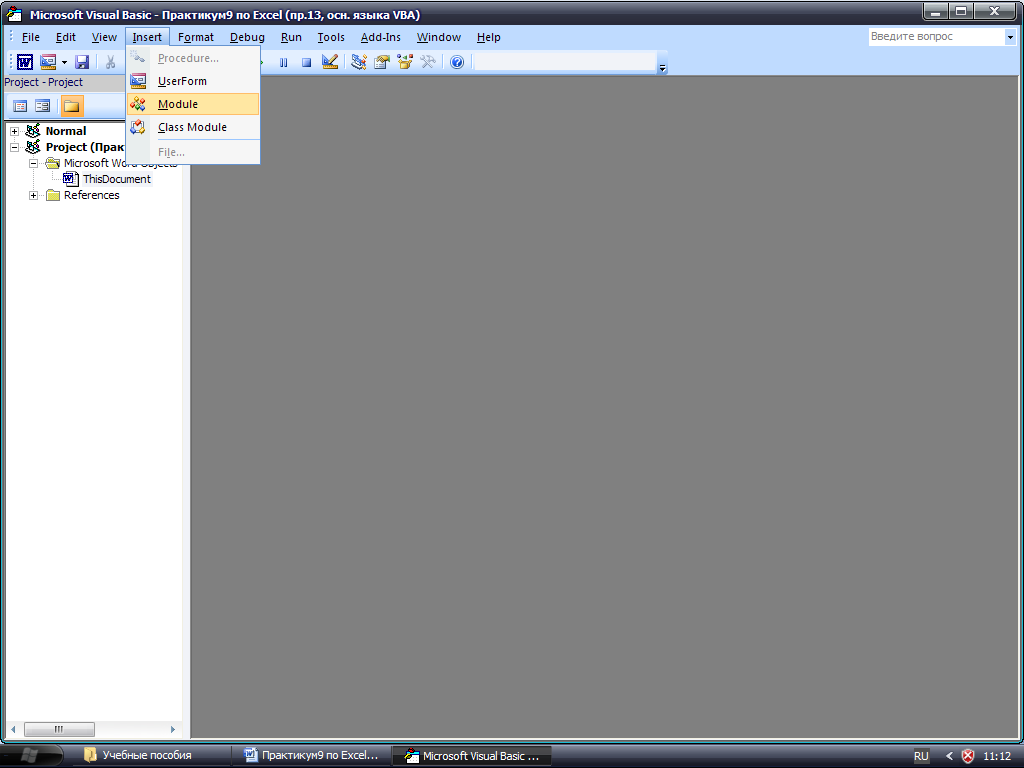Click the View Object icon in Project panel
This screenshot has height=768, width=1024.
coord(42,106)
